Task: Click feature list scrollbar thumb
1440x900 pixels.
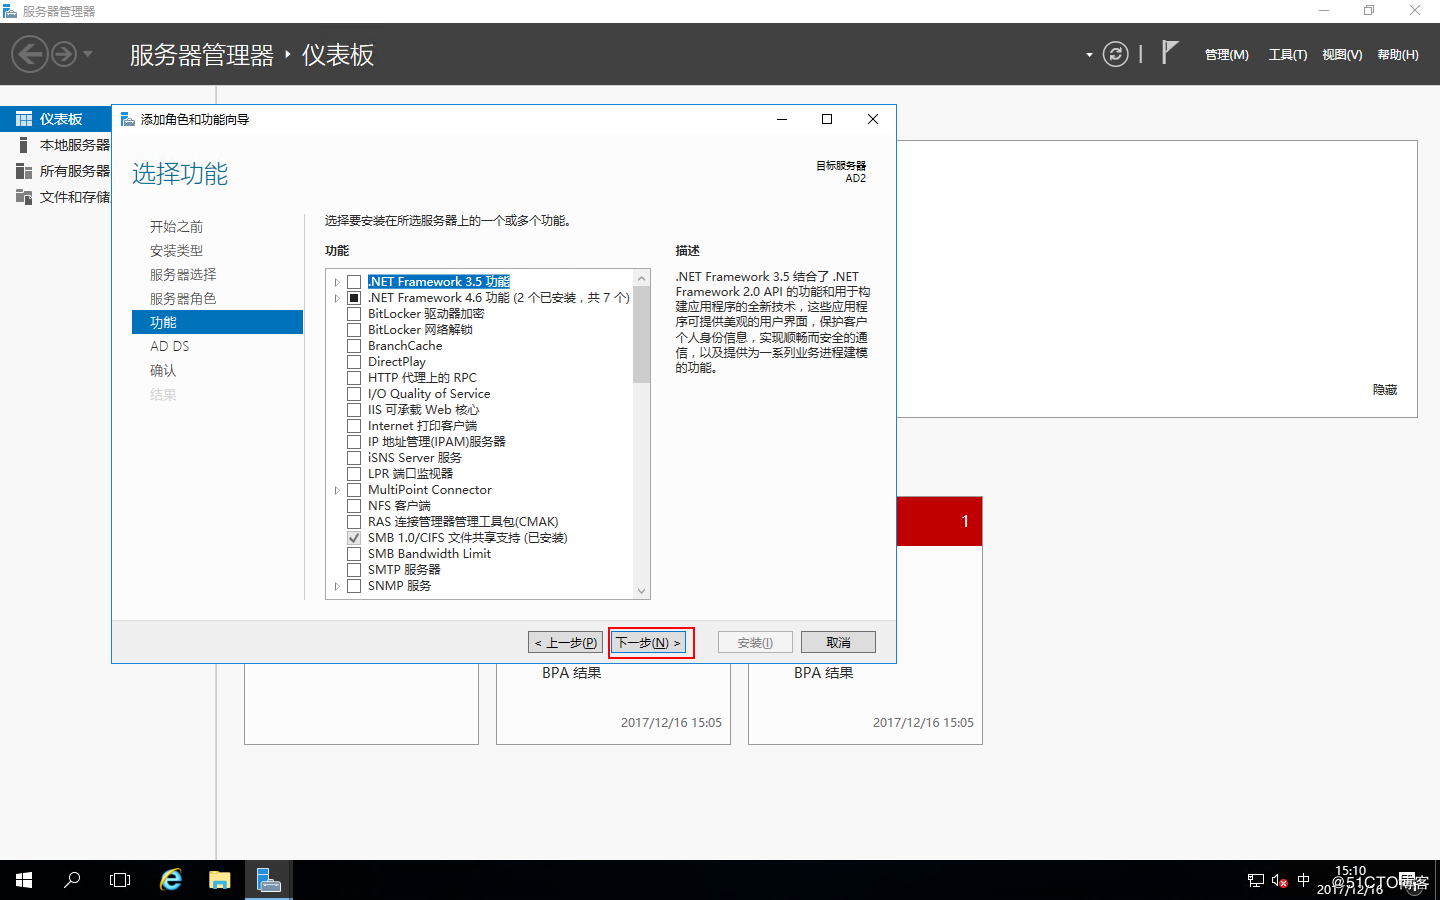Action: pos(642,334)
